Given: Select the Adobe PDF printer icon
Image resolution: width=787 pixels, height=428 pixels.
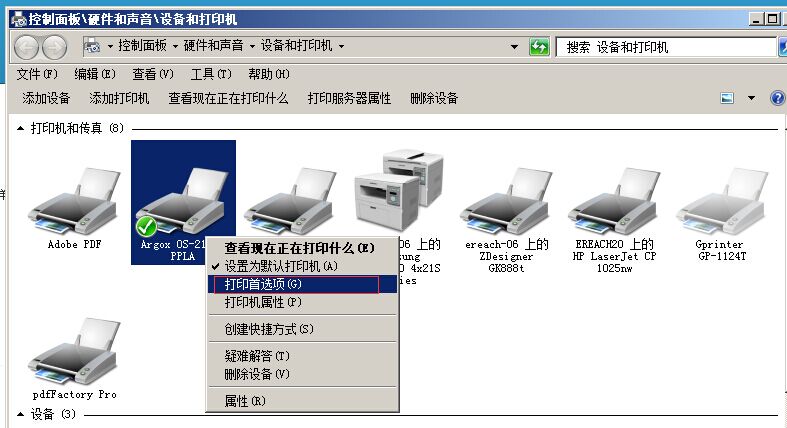Looking at the screenshot, I should (74, 201).
